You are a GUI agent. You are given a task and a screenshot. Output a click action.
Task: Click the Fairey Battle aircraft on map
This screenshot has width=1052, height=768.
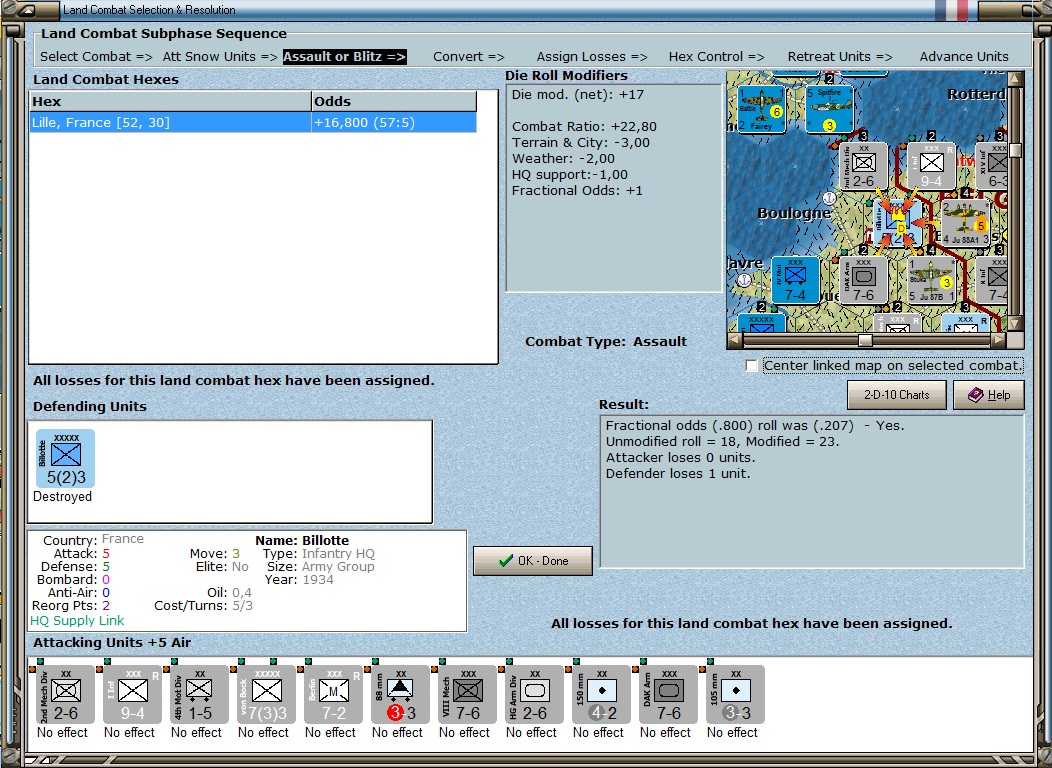(761, 109)
